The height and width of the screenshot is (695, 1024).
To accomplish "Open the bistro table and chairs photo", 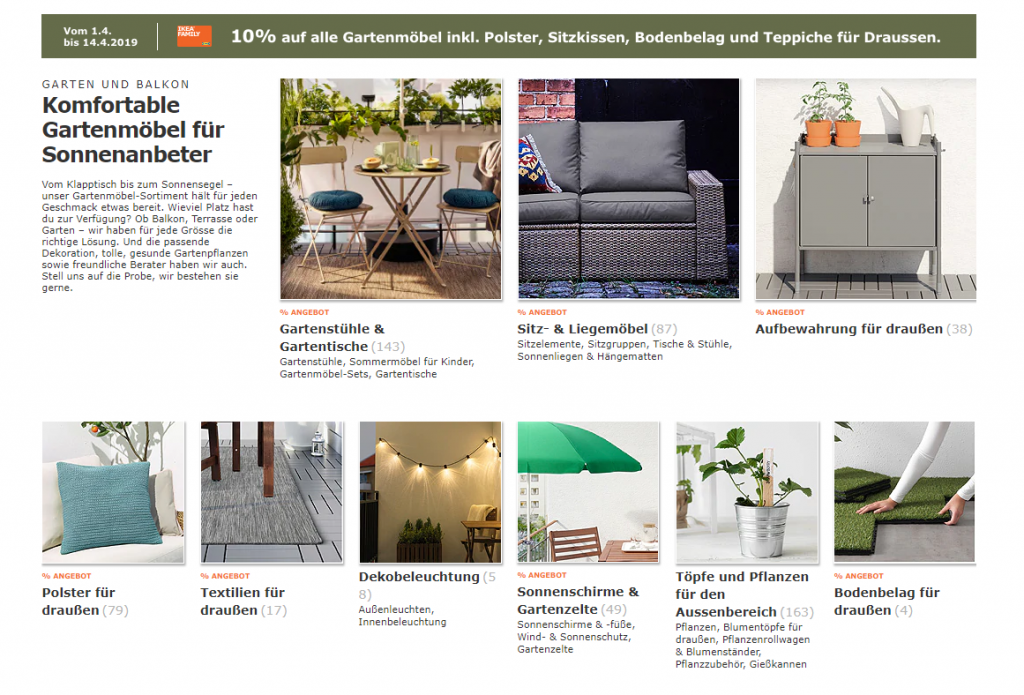I will [391, 189].
